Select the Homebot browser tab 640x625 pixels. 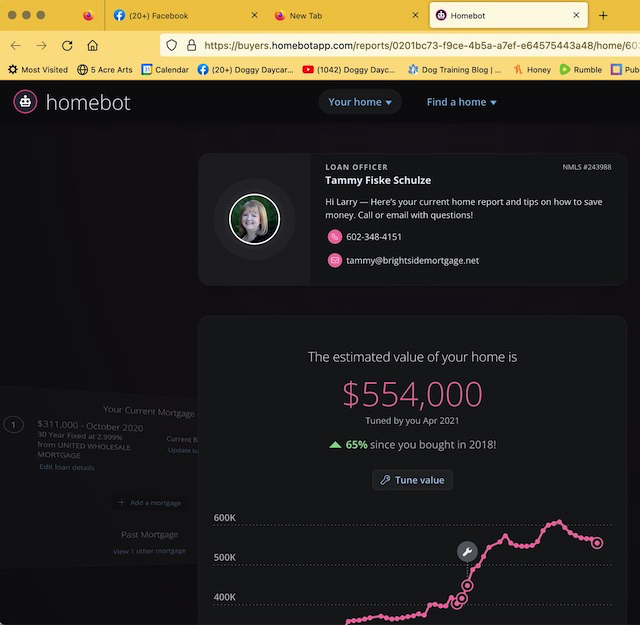[509, 16]
